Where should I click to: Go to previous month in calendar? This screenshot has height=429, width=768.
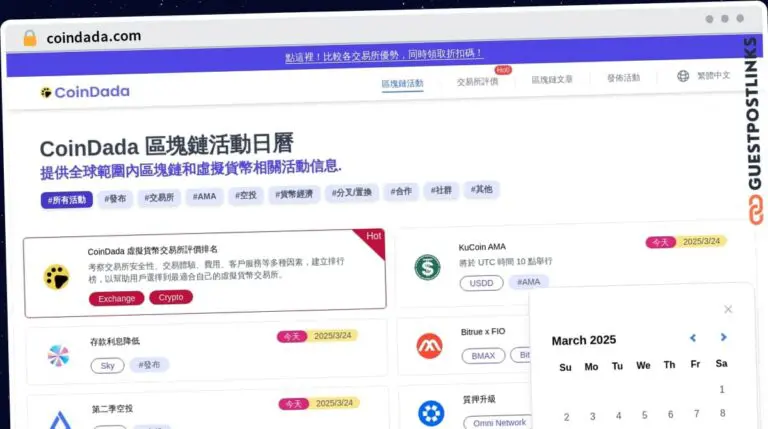[x=692, y=338]
